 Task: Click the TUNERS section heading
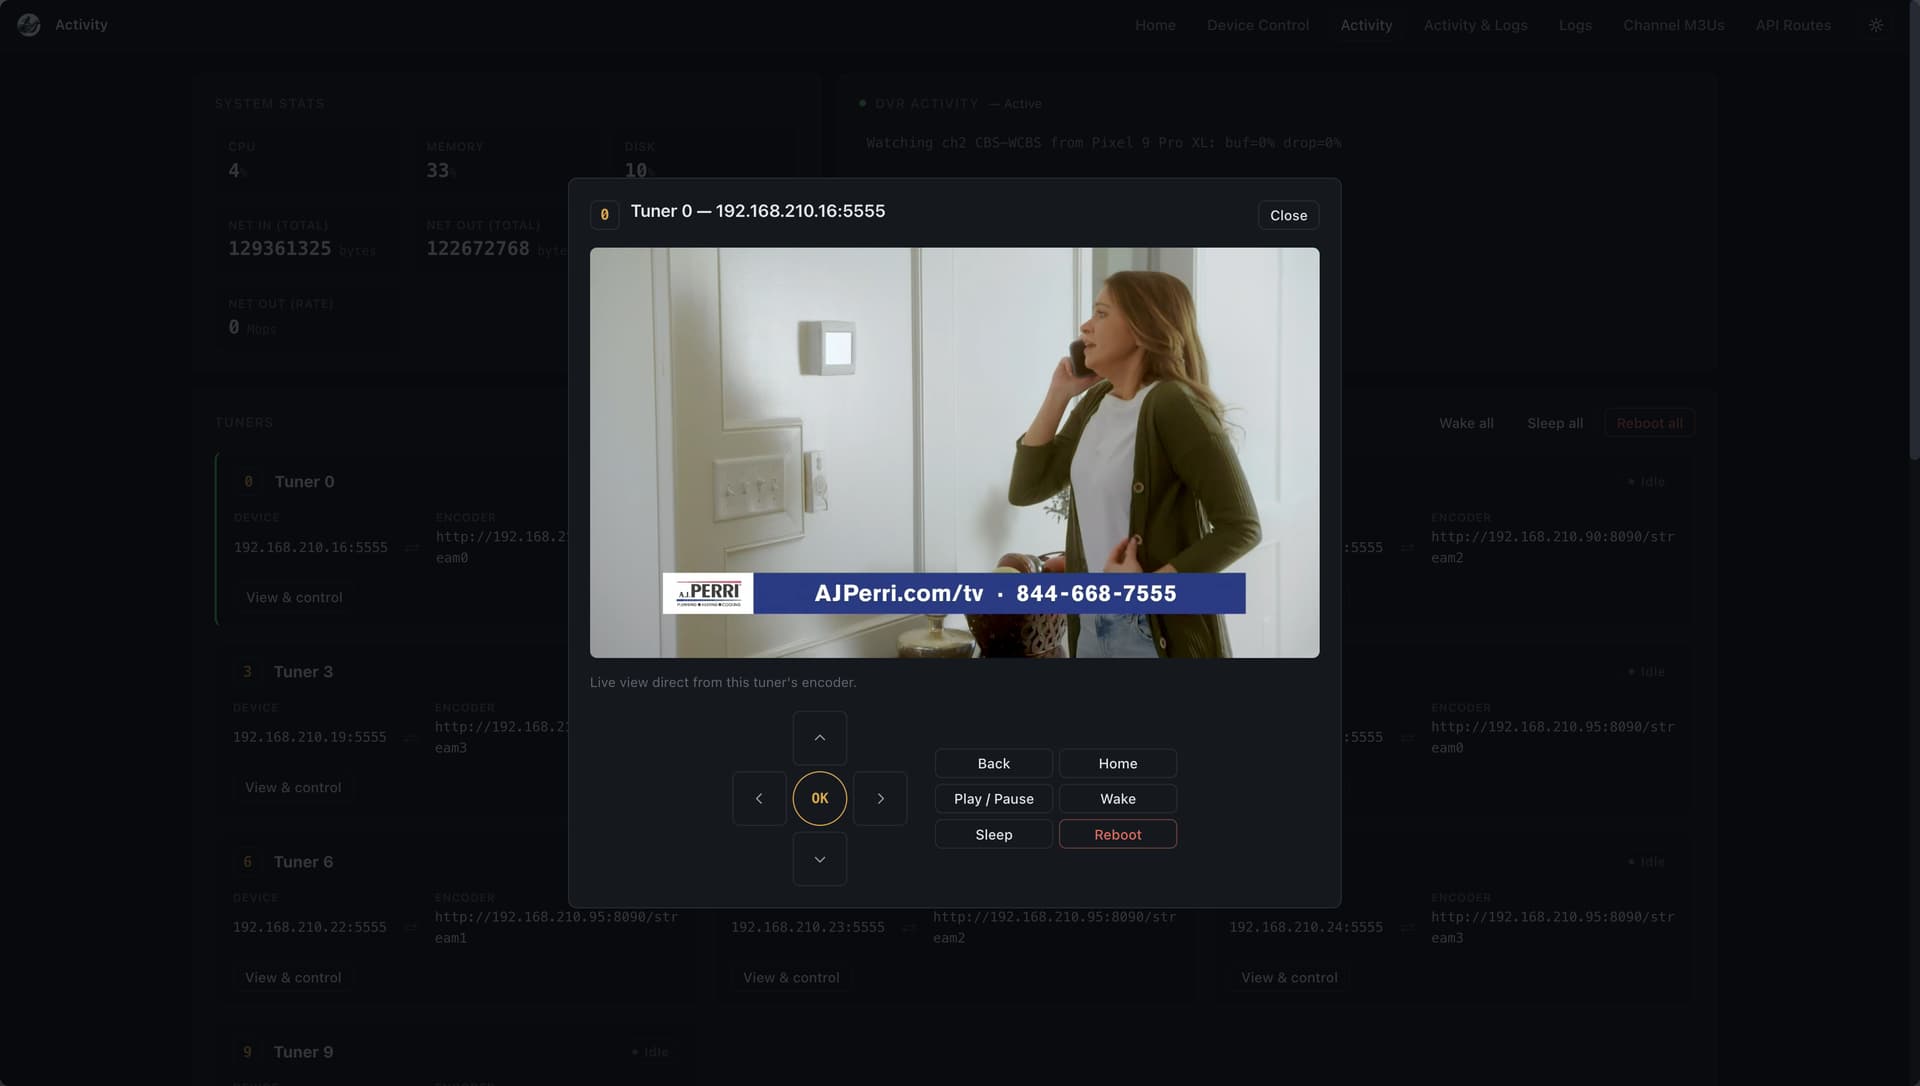244,422
